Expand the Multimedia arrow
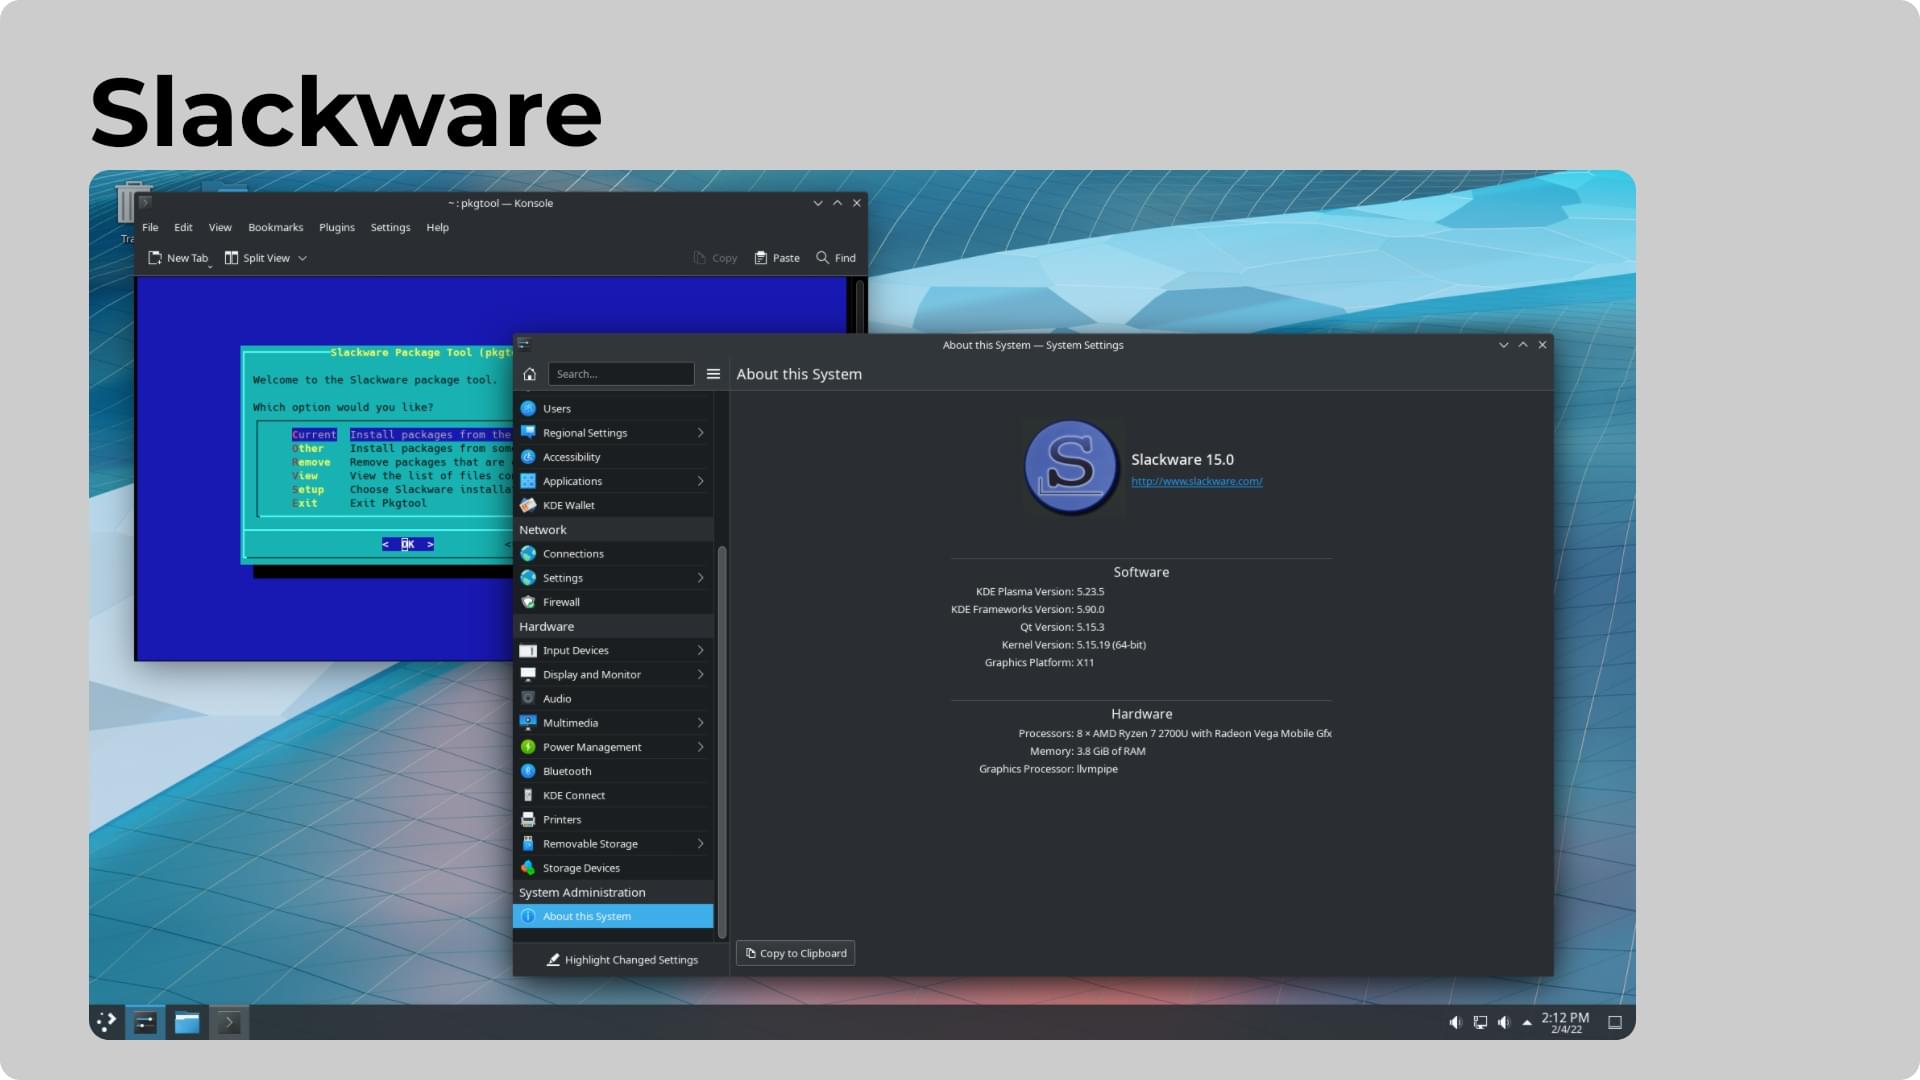The image size is (1920, 1080). click(x=700, y=723)
